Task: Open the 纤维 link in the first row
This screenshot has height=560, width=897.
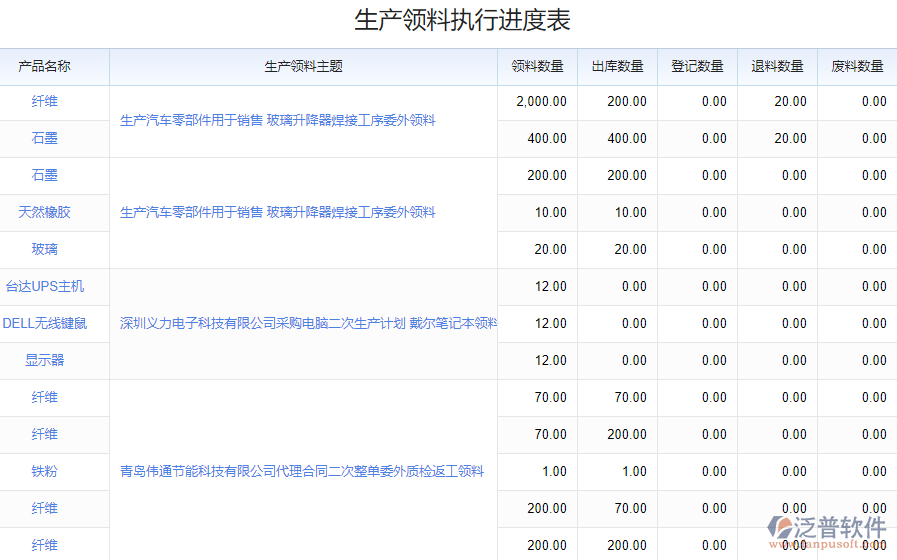Action: (45, 101)
